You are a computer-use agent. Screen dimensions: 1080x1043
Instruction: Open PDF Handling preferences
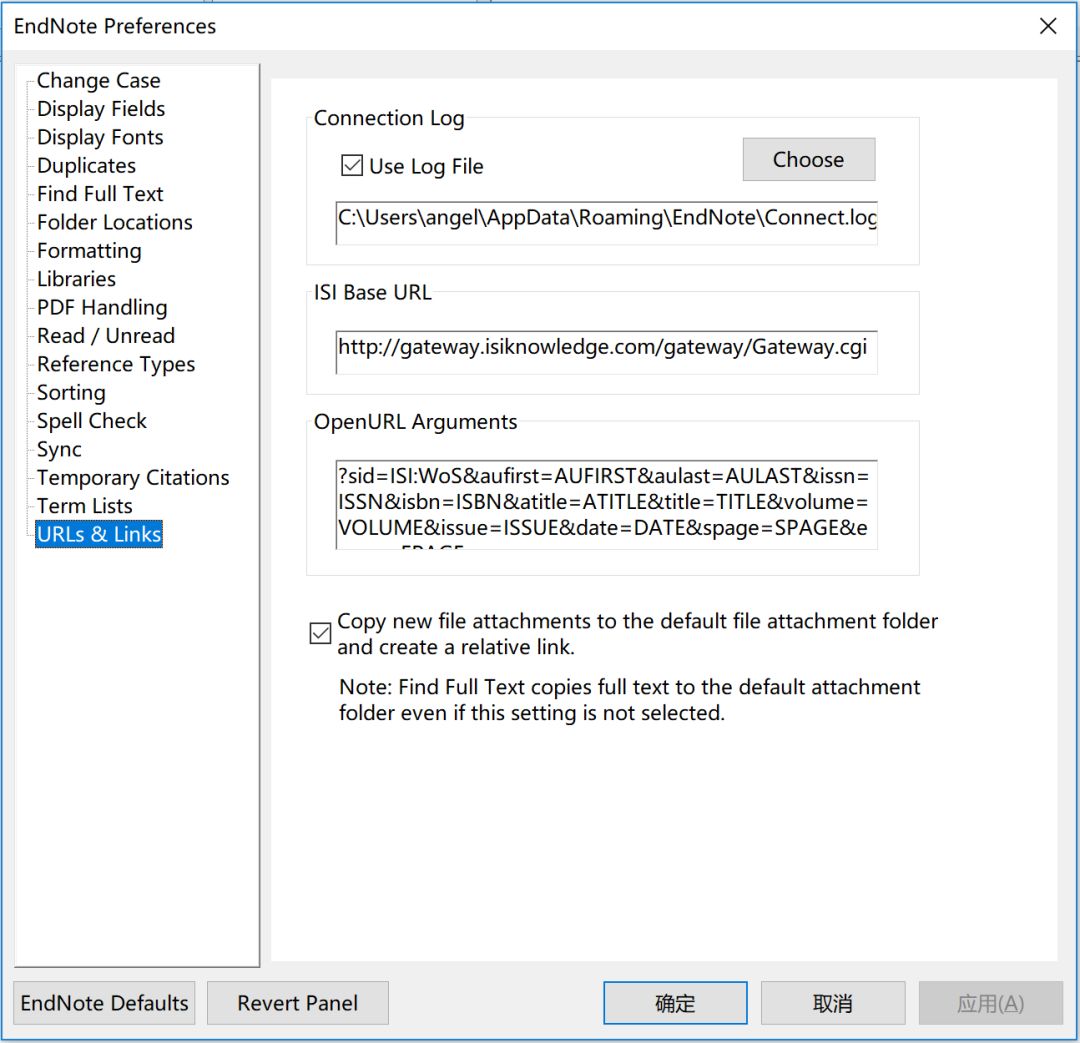102,307
